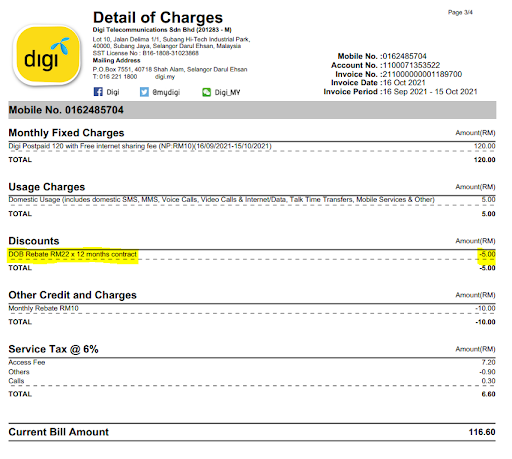Select invoice number 211000000001189700

[x=422, y=74]
